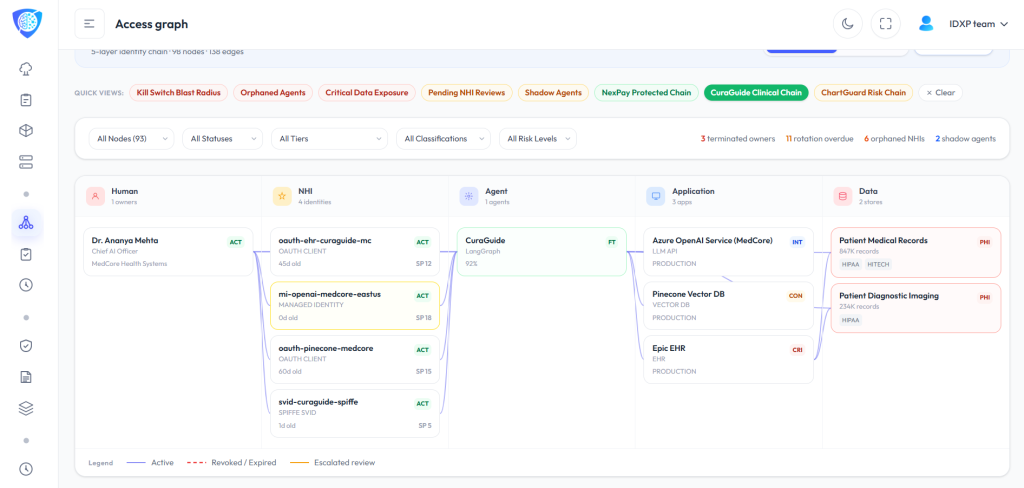Select the Kill Switch Blast Radius quick view
1024x488 pixels.
(179, 93)
